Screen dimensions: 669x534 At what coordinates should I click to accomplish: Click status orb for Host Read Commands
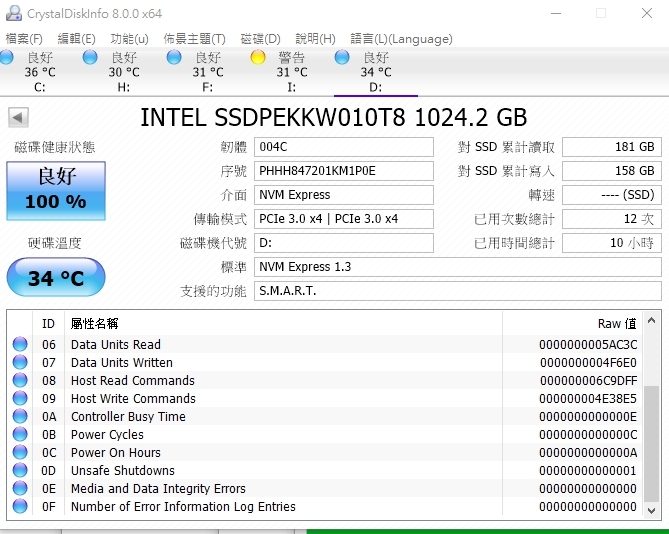(x=20, y=380)
